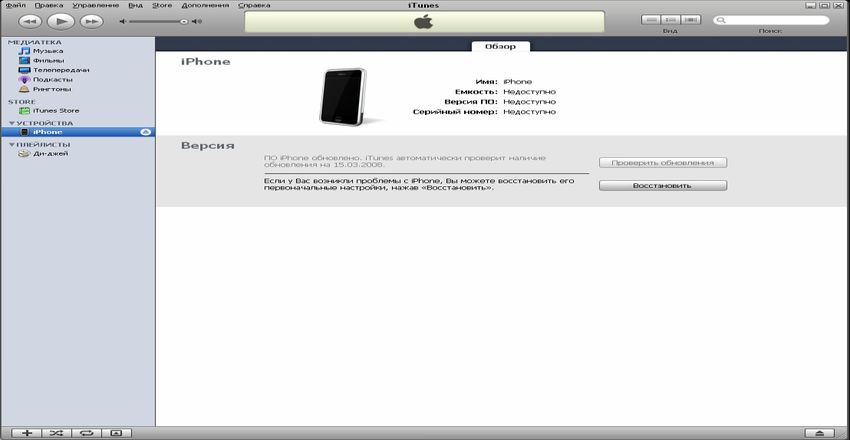
Task: Open the Вид menu
Action: [x=136, y=5]
